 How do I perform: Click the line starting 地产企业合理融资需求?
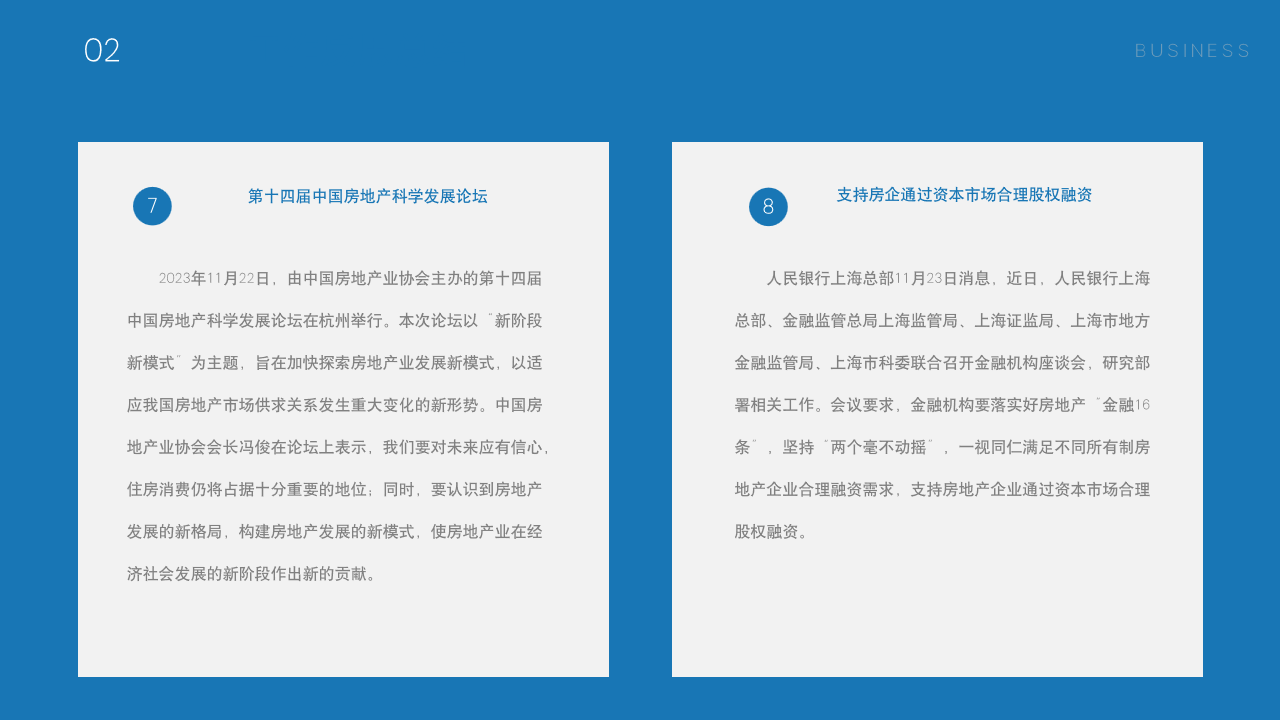[942, 490]
